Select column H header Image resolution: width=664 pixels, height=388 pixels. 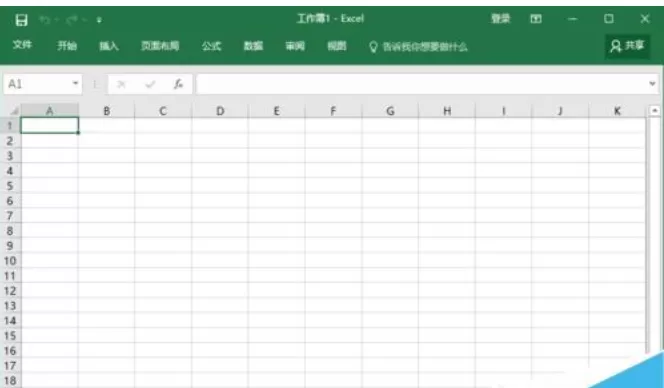[x=447, y=111]
